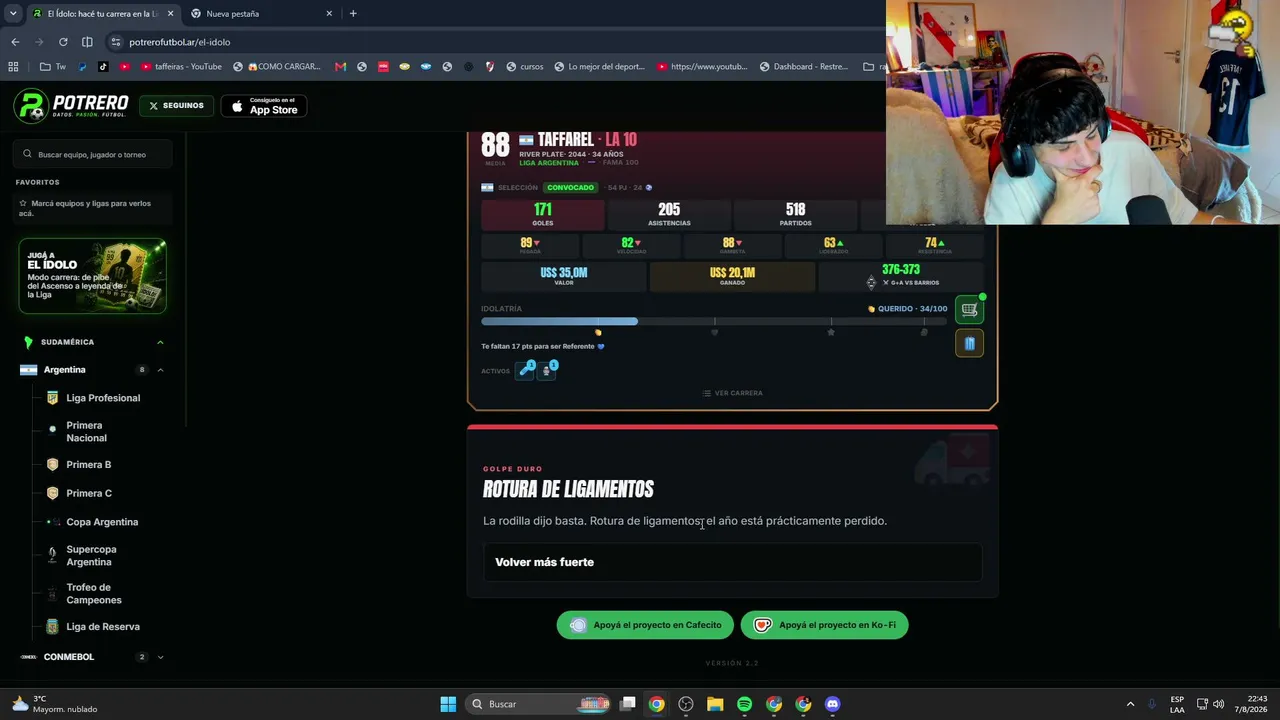Viewport: 1280px width, 720px height.
Task: Open the Jugá a El Ídolo promo card
Action: 92,276
